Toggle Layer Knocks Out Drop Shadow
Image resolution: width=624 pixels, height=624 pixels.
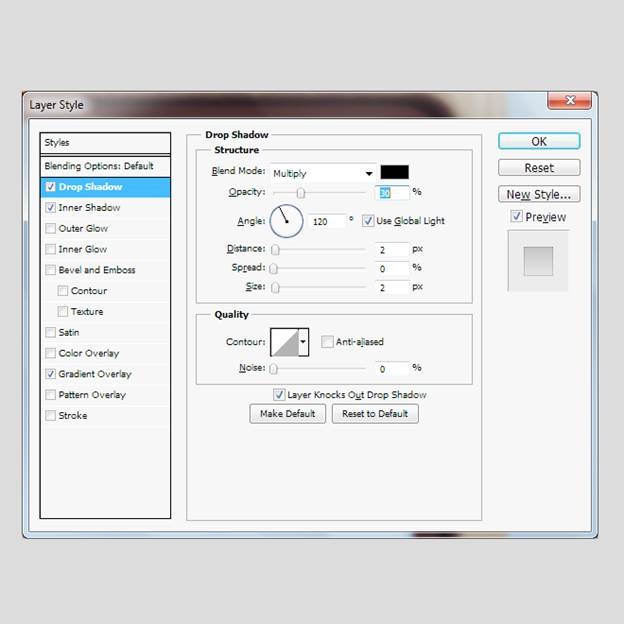point(279,395)
